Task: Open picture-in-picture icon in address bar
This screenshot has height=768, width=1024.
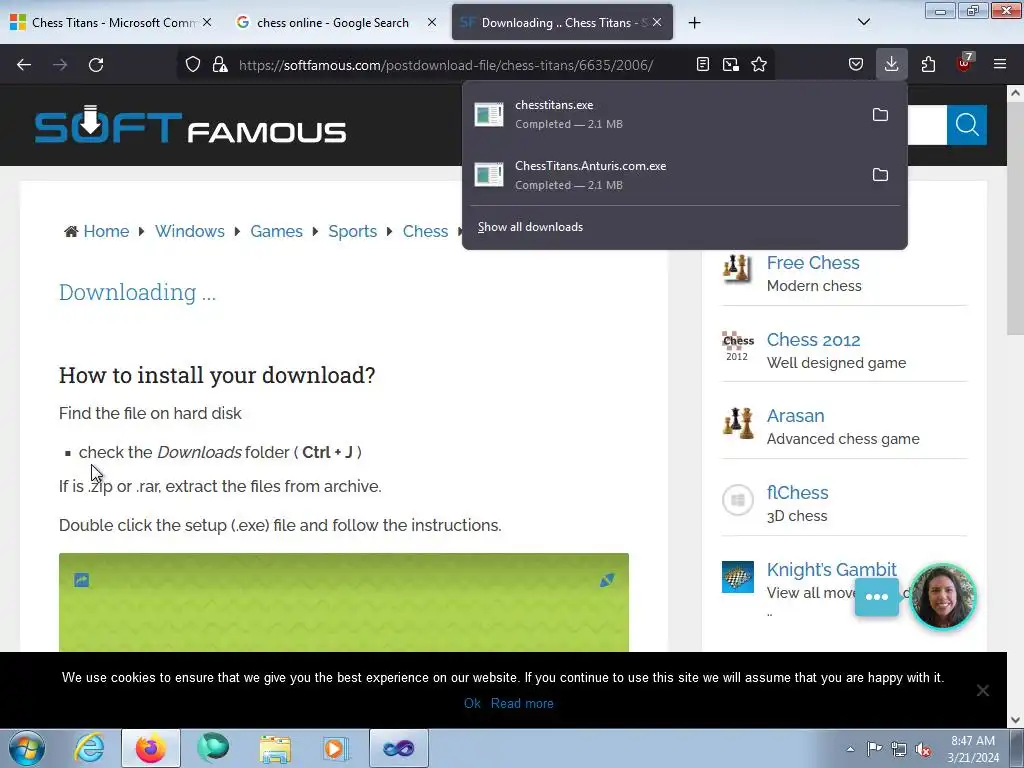Action: (x=731, y=65)
